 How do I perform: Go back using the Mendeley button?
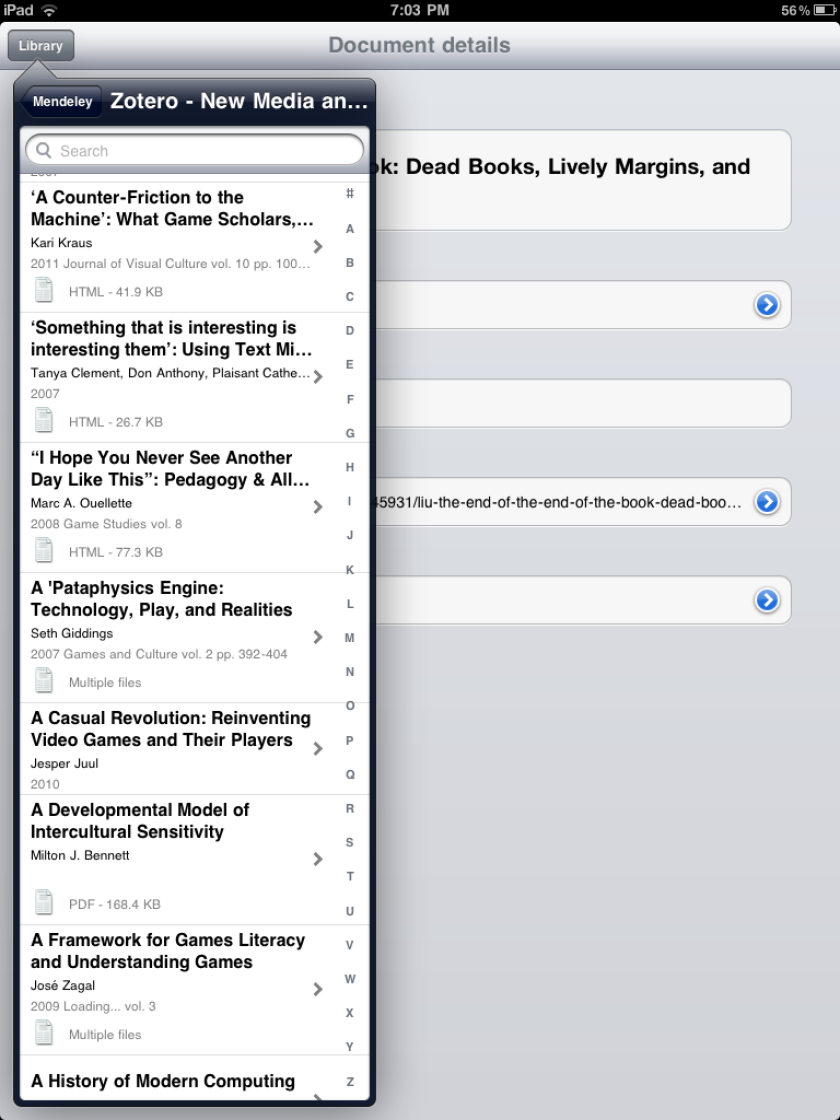point(62,101)
